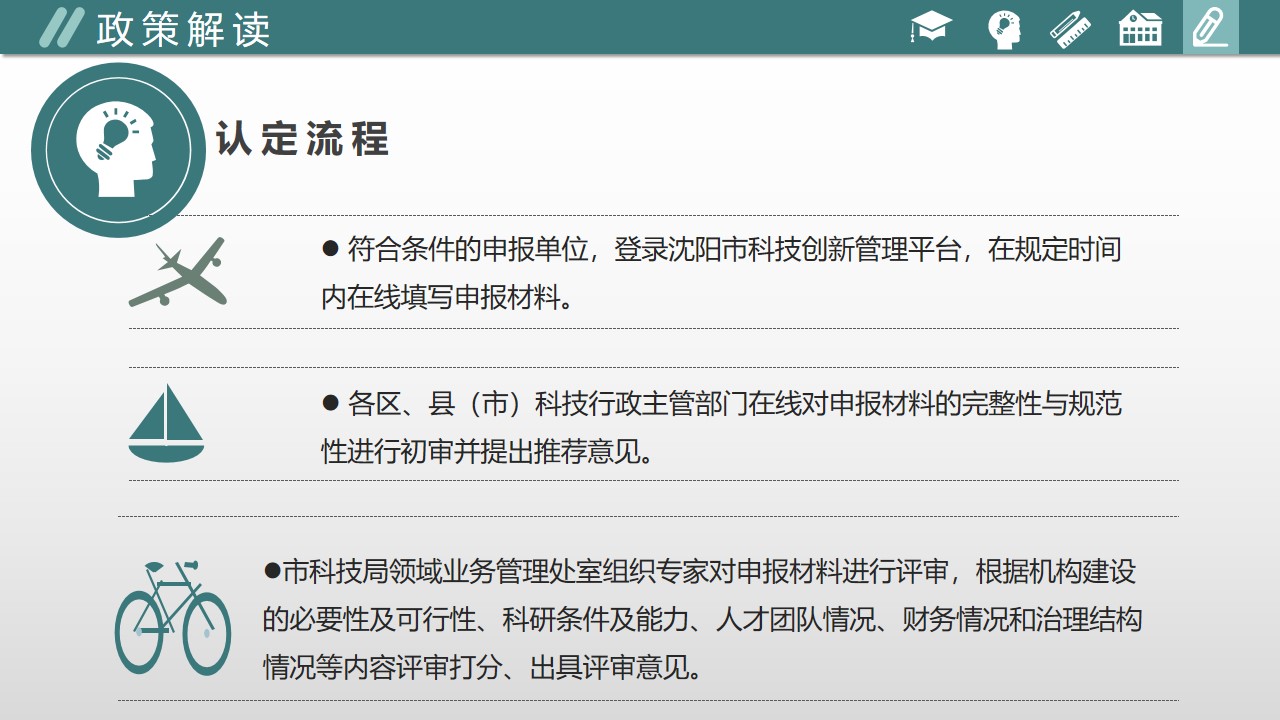Select the line starting with 的必要性及可行性
Screen dimensions: 1280x720
(702, 620)
